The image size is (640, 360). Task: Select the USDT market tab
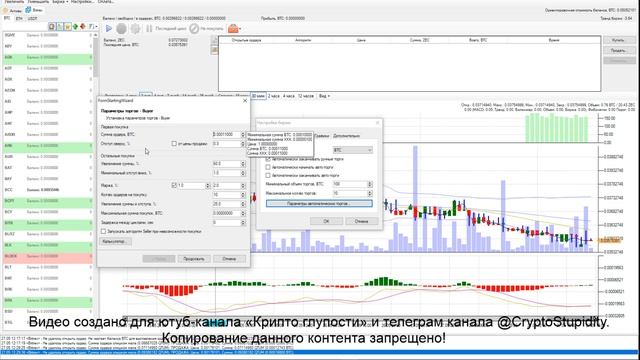32,18
